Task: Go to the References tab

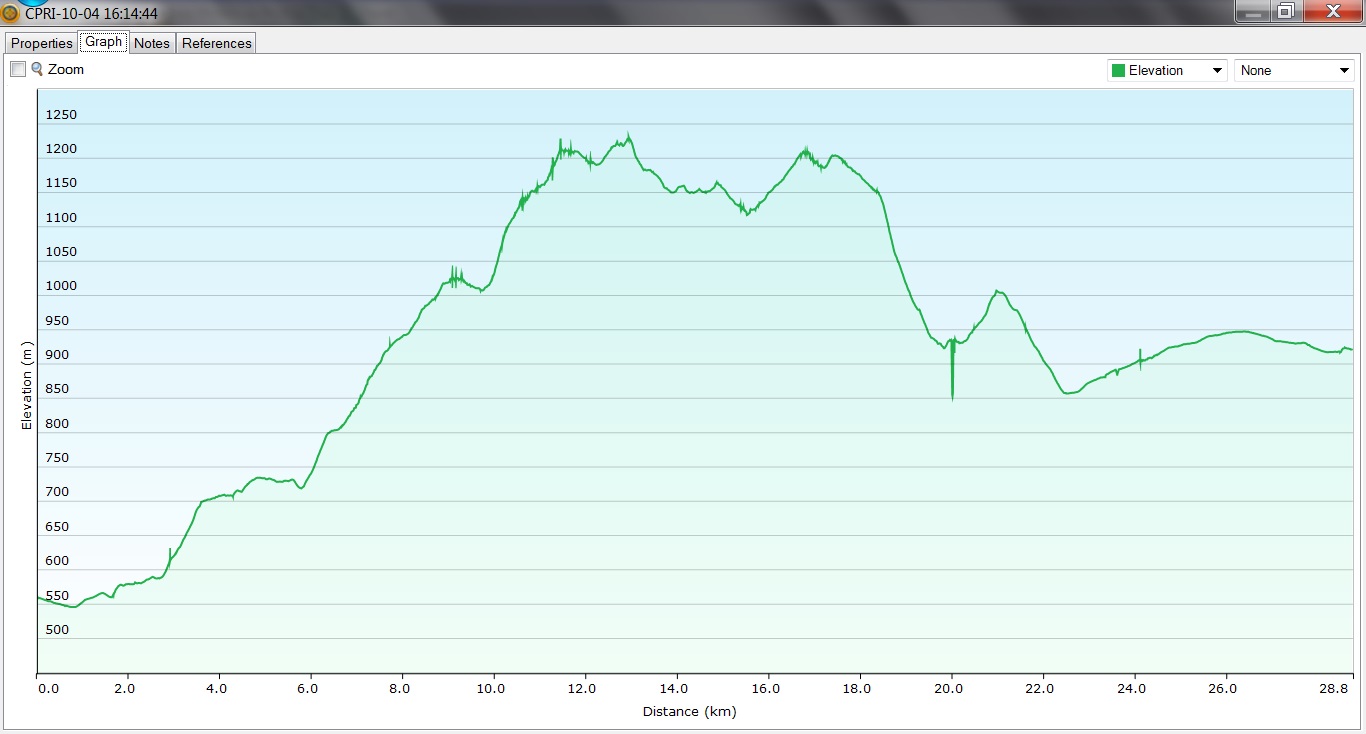Action: [x=216, y=43]
